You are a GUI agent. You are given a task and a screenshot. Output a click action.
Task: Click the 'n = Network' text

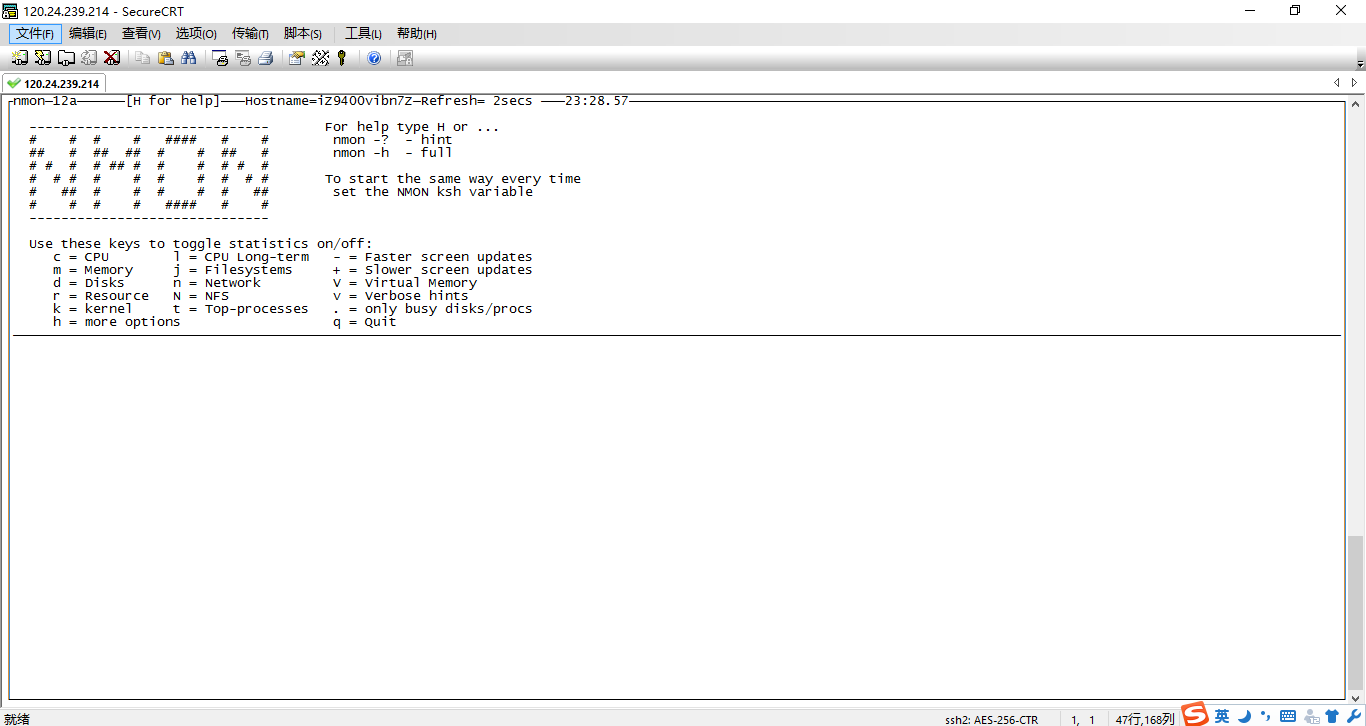(x=217, y=283)
